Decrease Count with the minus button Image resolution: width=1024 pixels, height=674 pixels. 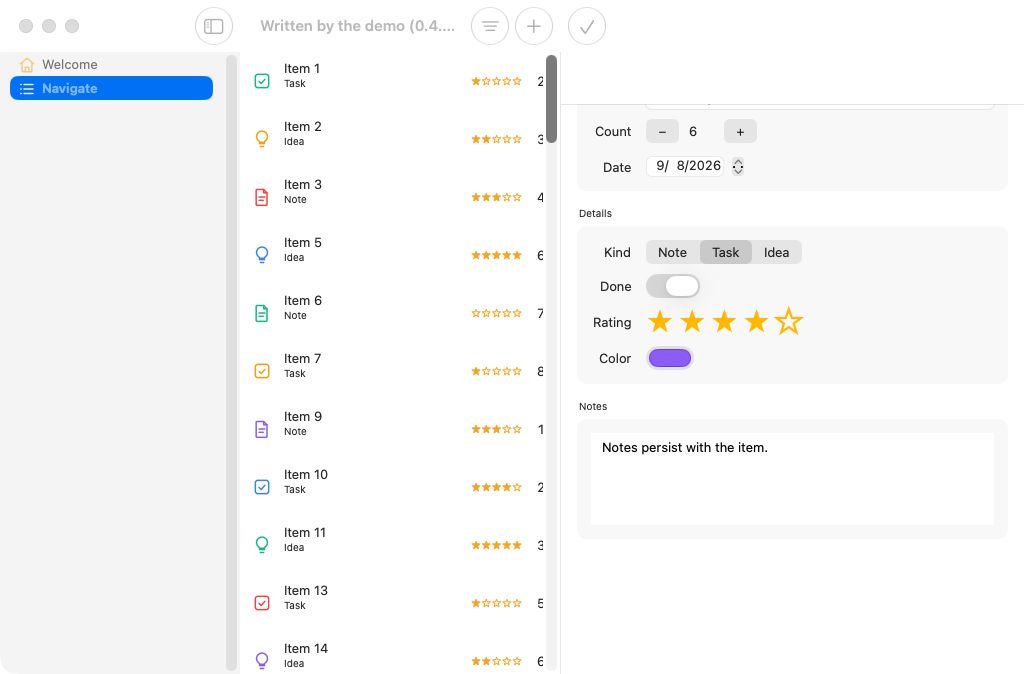[662, 132]
